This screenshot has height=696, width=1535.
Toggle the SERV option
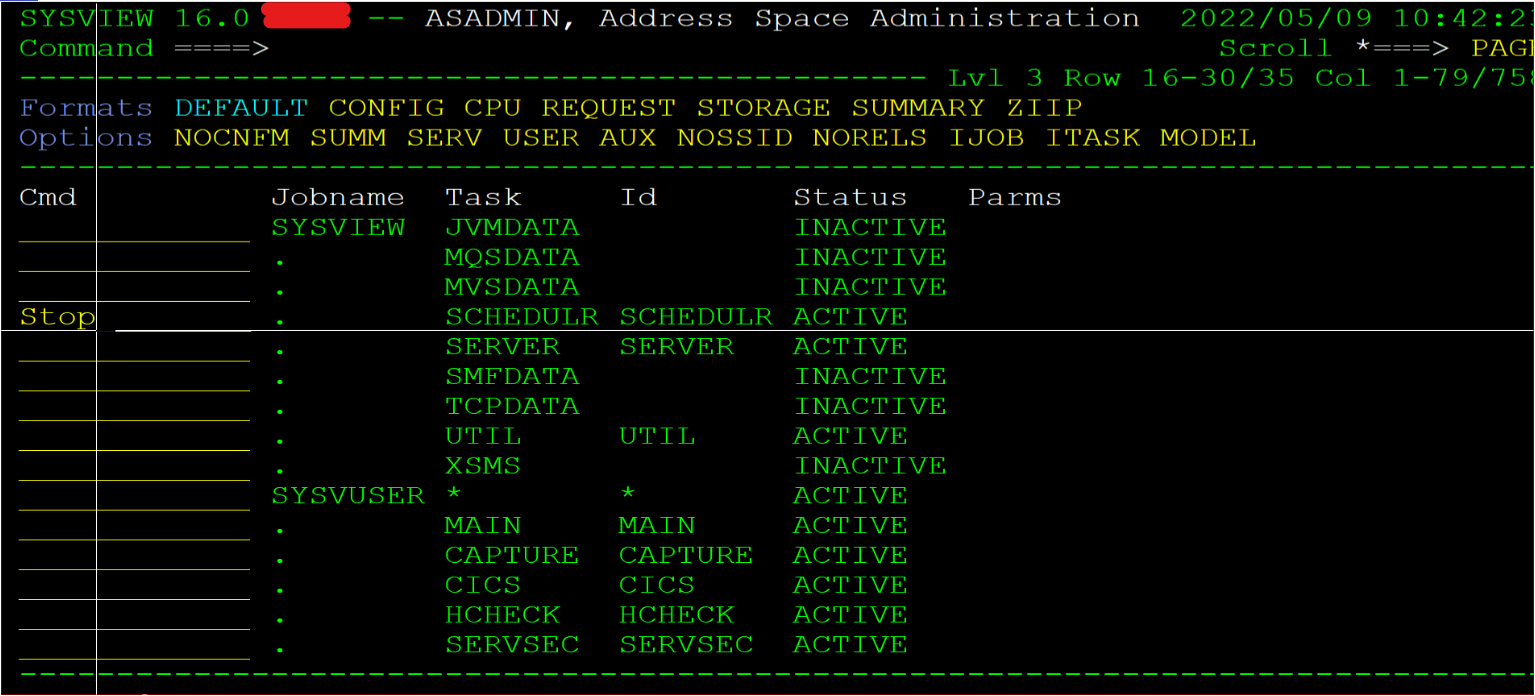tap(444, 137)
